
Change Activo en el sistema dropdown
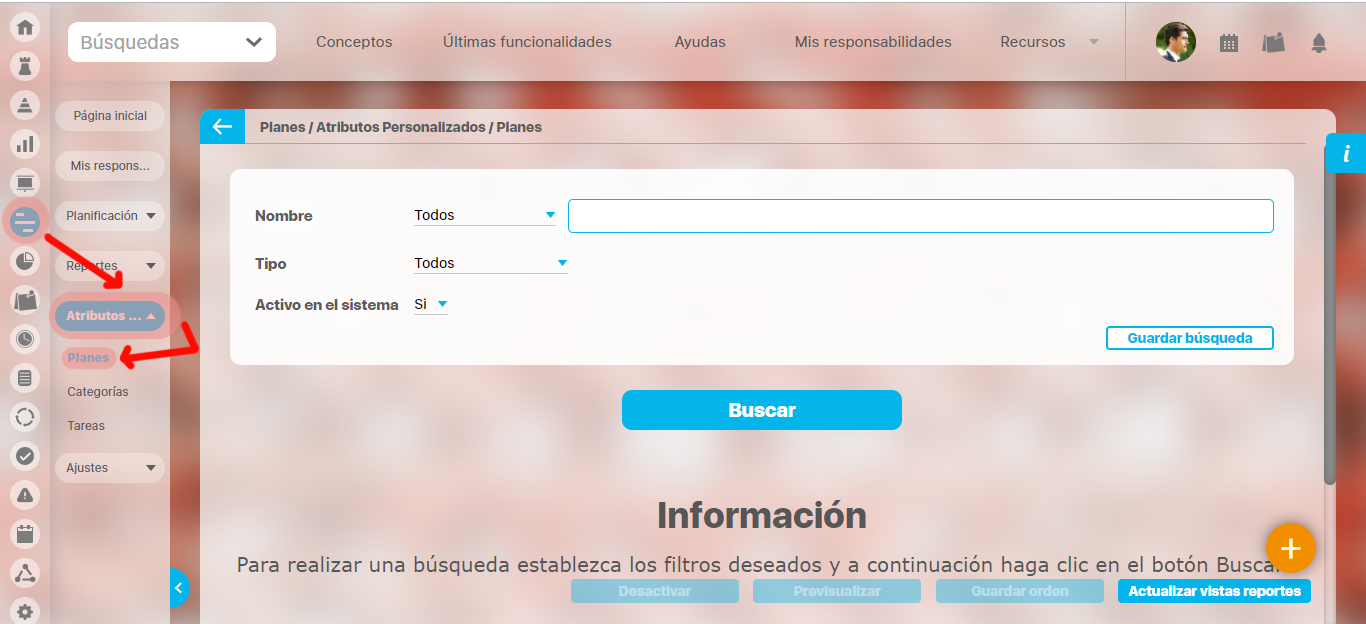(x=431, y=304)
